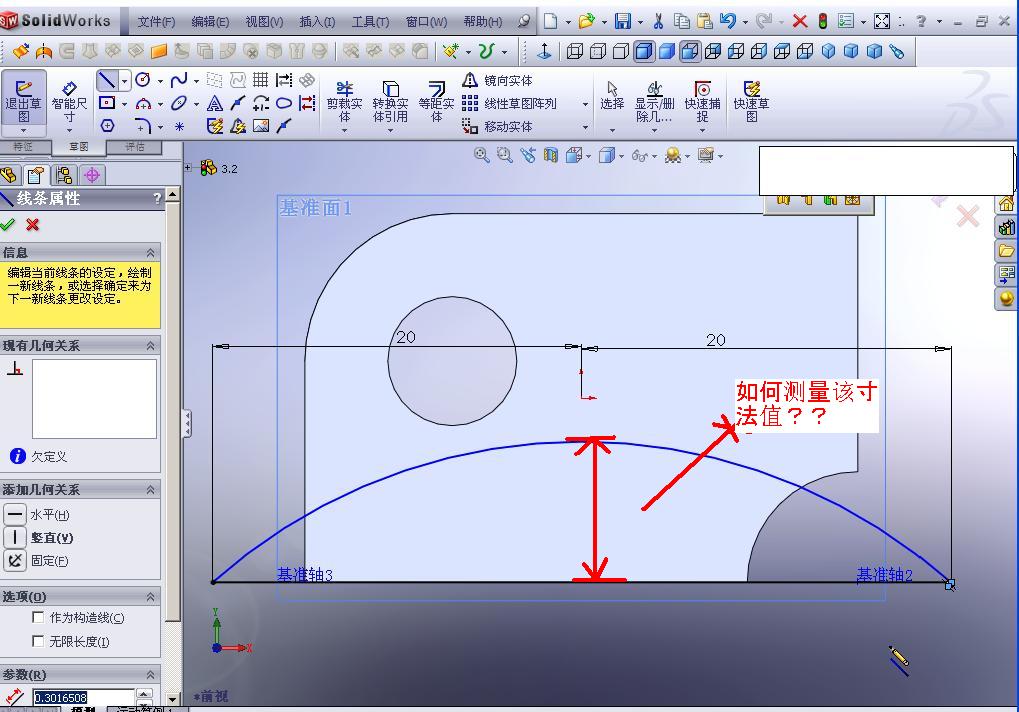Select the Smart Dimension (智能尺寸) tool

tap(69, 101)
